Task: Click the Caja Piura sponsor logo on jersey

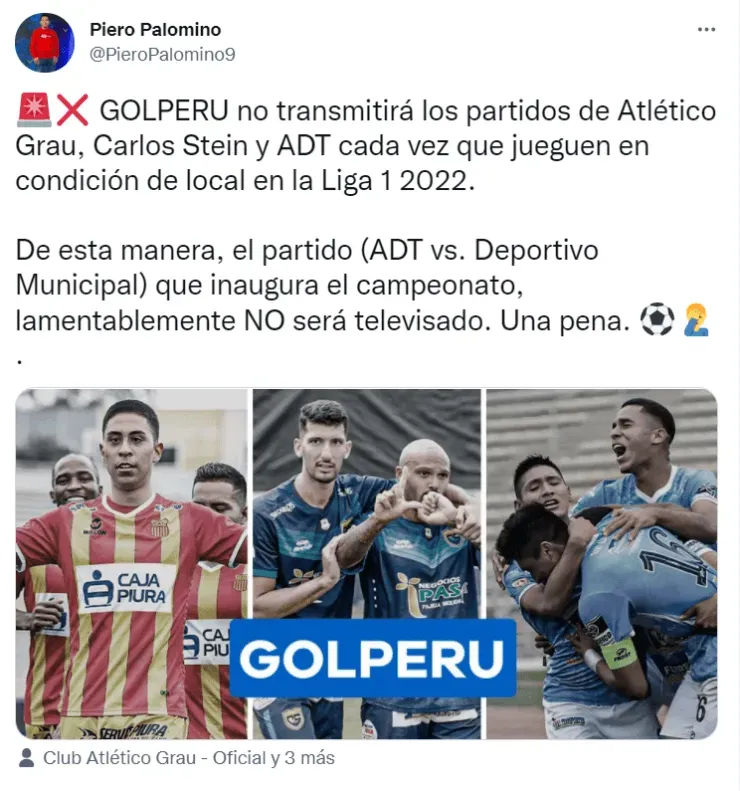Action: (x=126, y=588)
